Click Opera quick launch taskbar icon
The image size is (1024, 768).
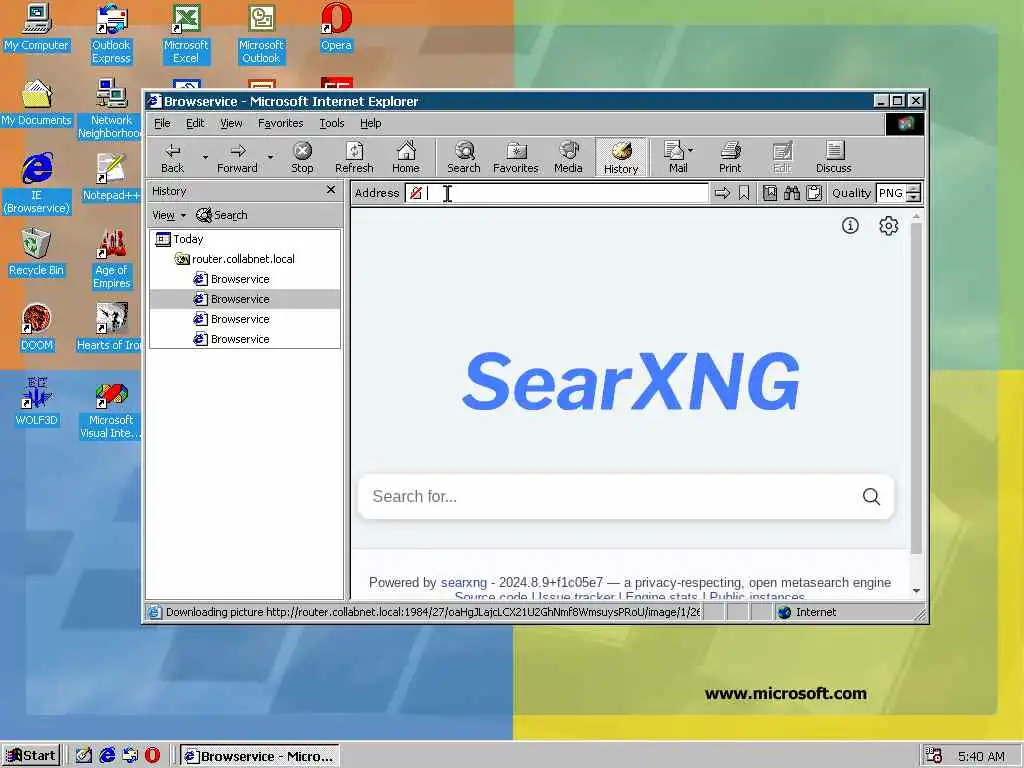click(152, 756)
